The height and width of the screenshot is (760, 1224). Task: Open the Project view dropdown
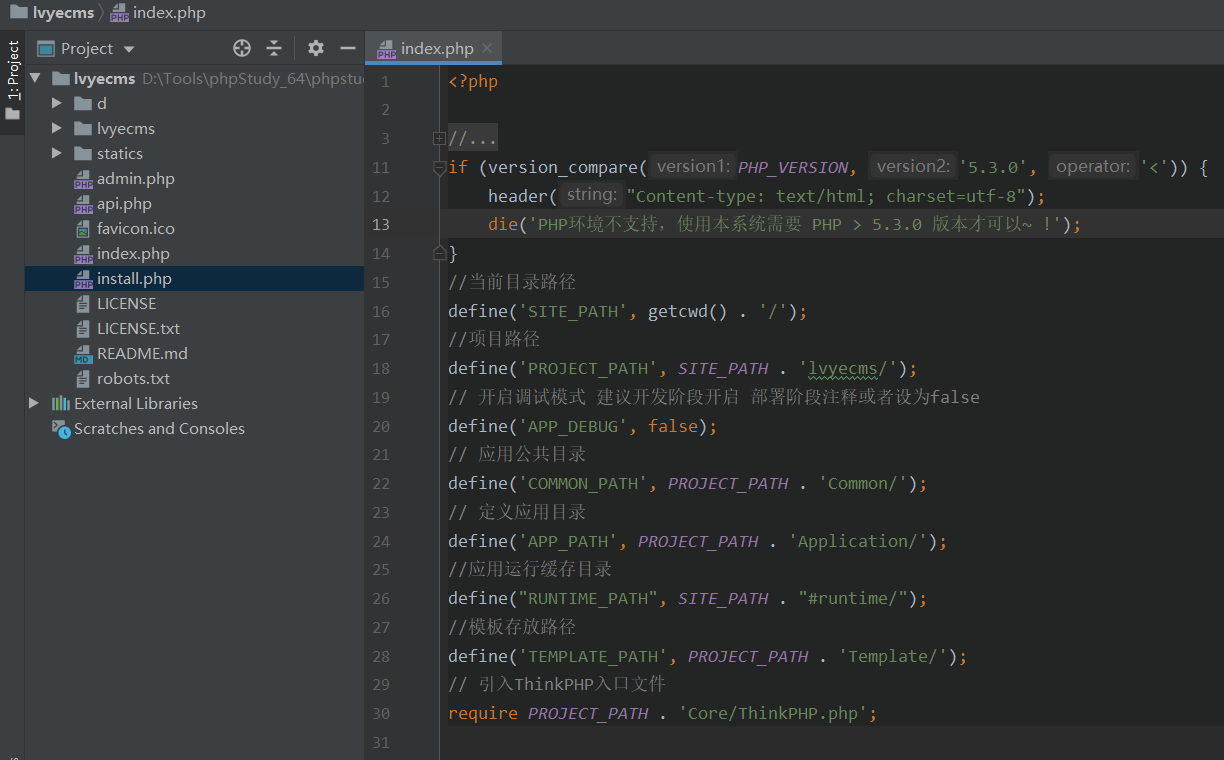[129, 49]
